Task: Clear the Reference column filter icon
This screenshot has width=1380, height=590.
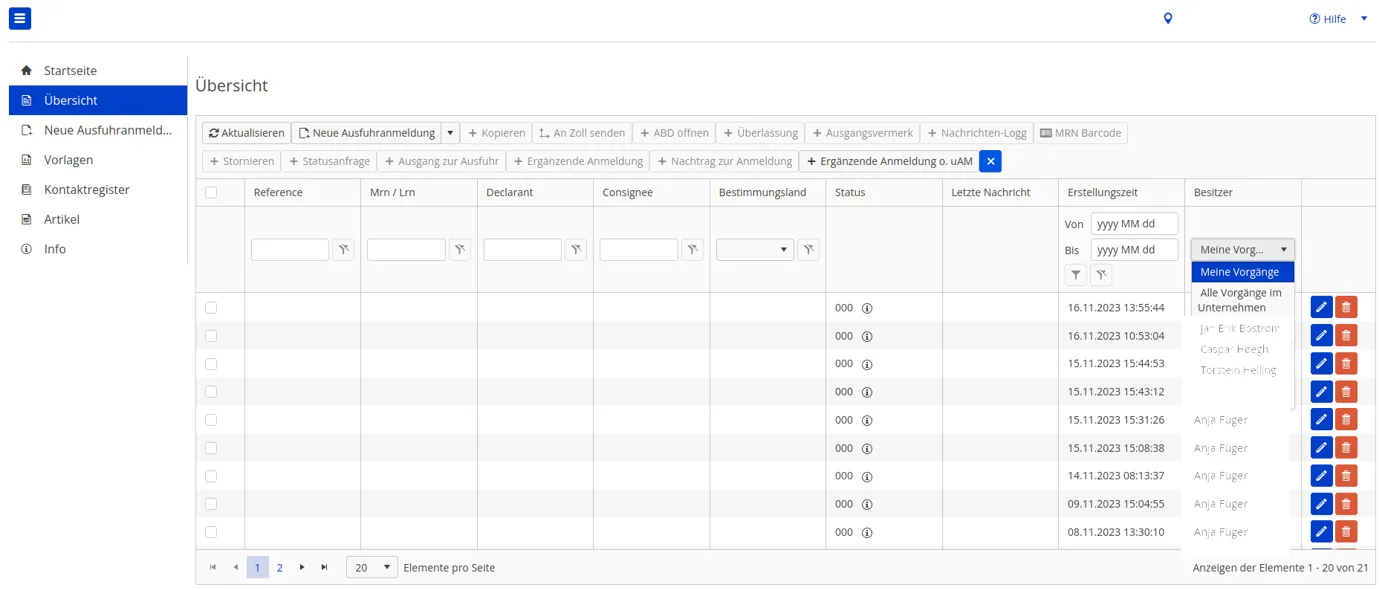Action: tap(343, 250)
